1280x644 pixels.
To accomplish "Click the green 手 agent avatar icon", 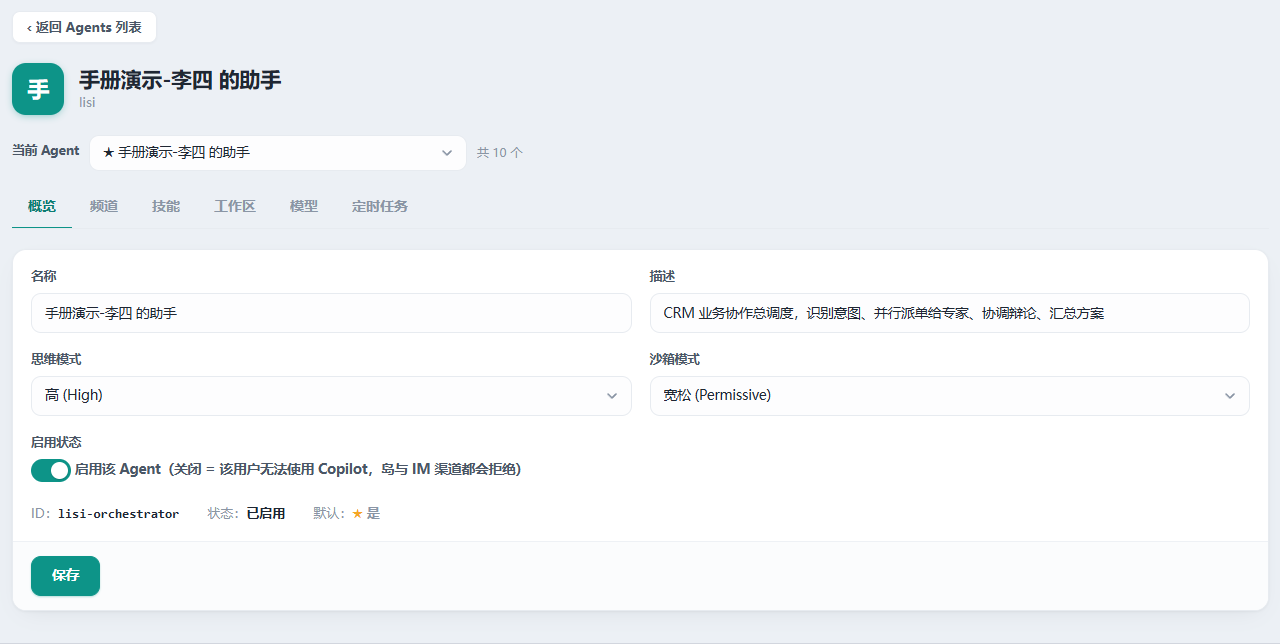I will click(x=38, y=89).
